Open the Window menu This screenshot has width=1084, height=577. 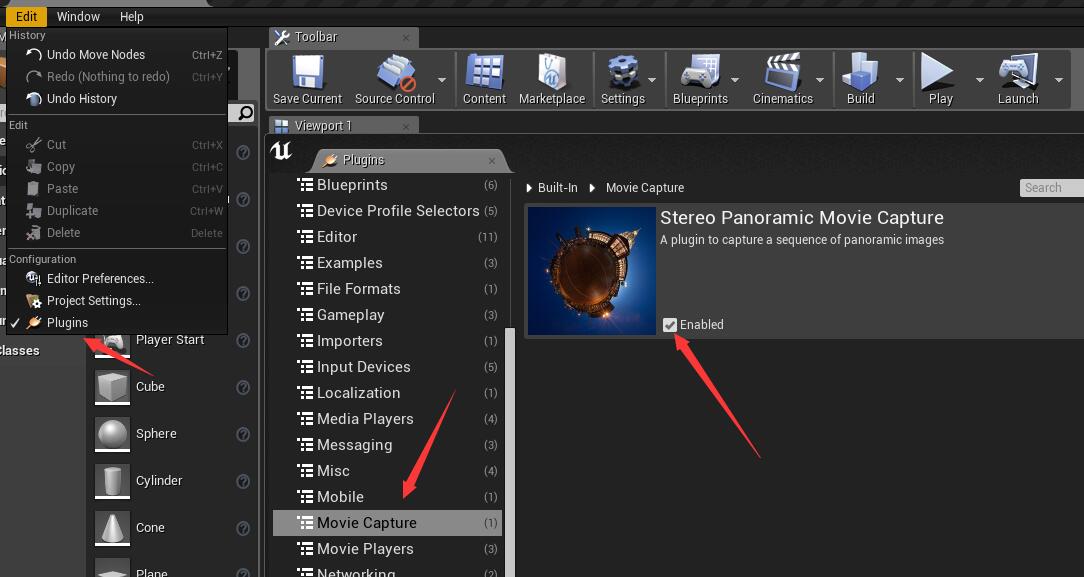point(78,16)
